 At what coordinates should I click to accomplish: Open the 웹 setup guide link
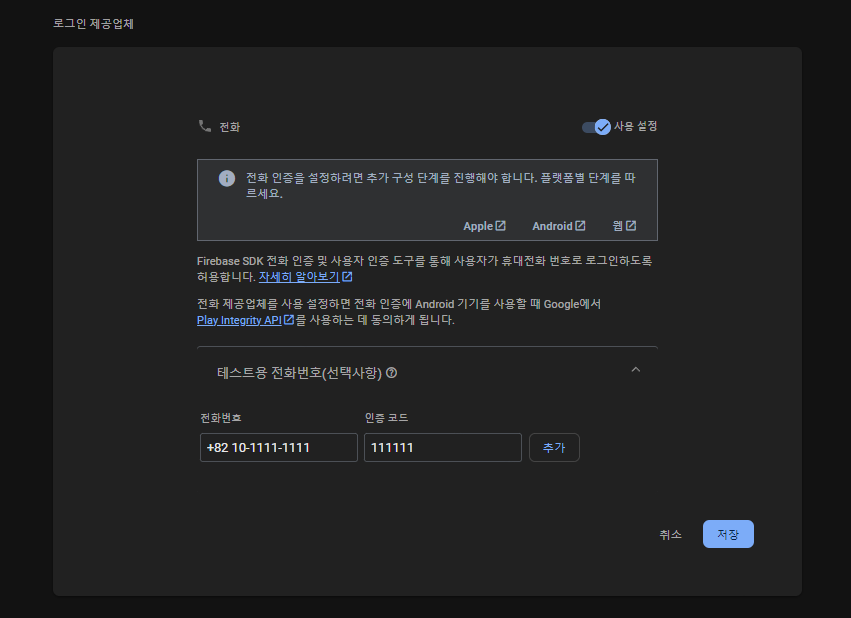tap(624, 226)
